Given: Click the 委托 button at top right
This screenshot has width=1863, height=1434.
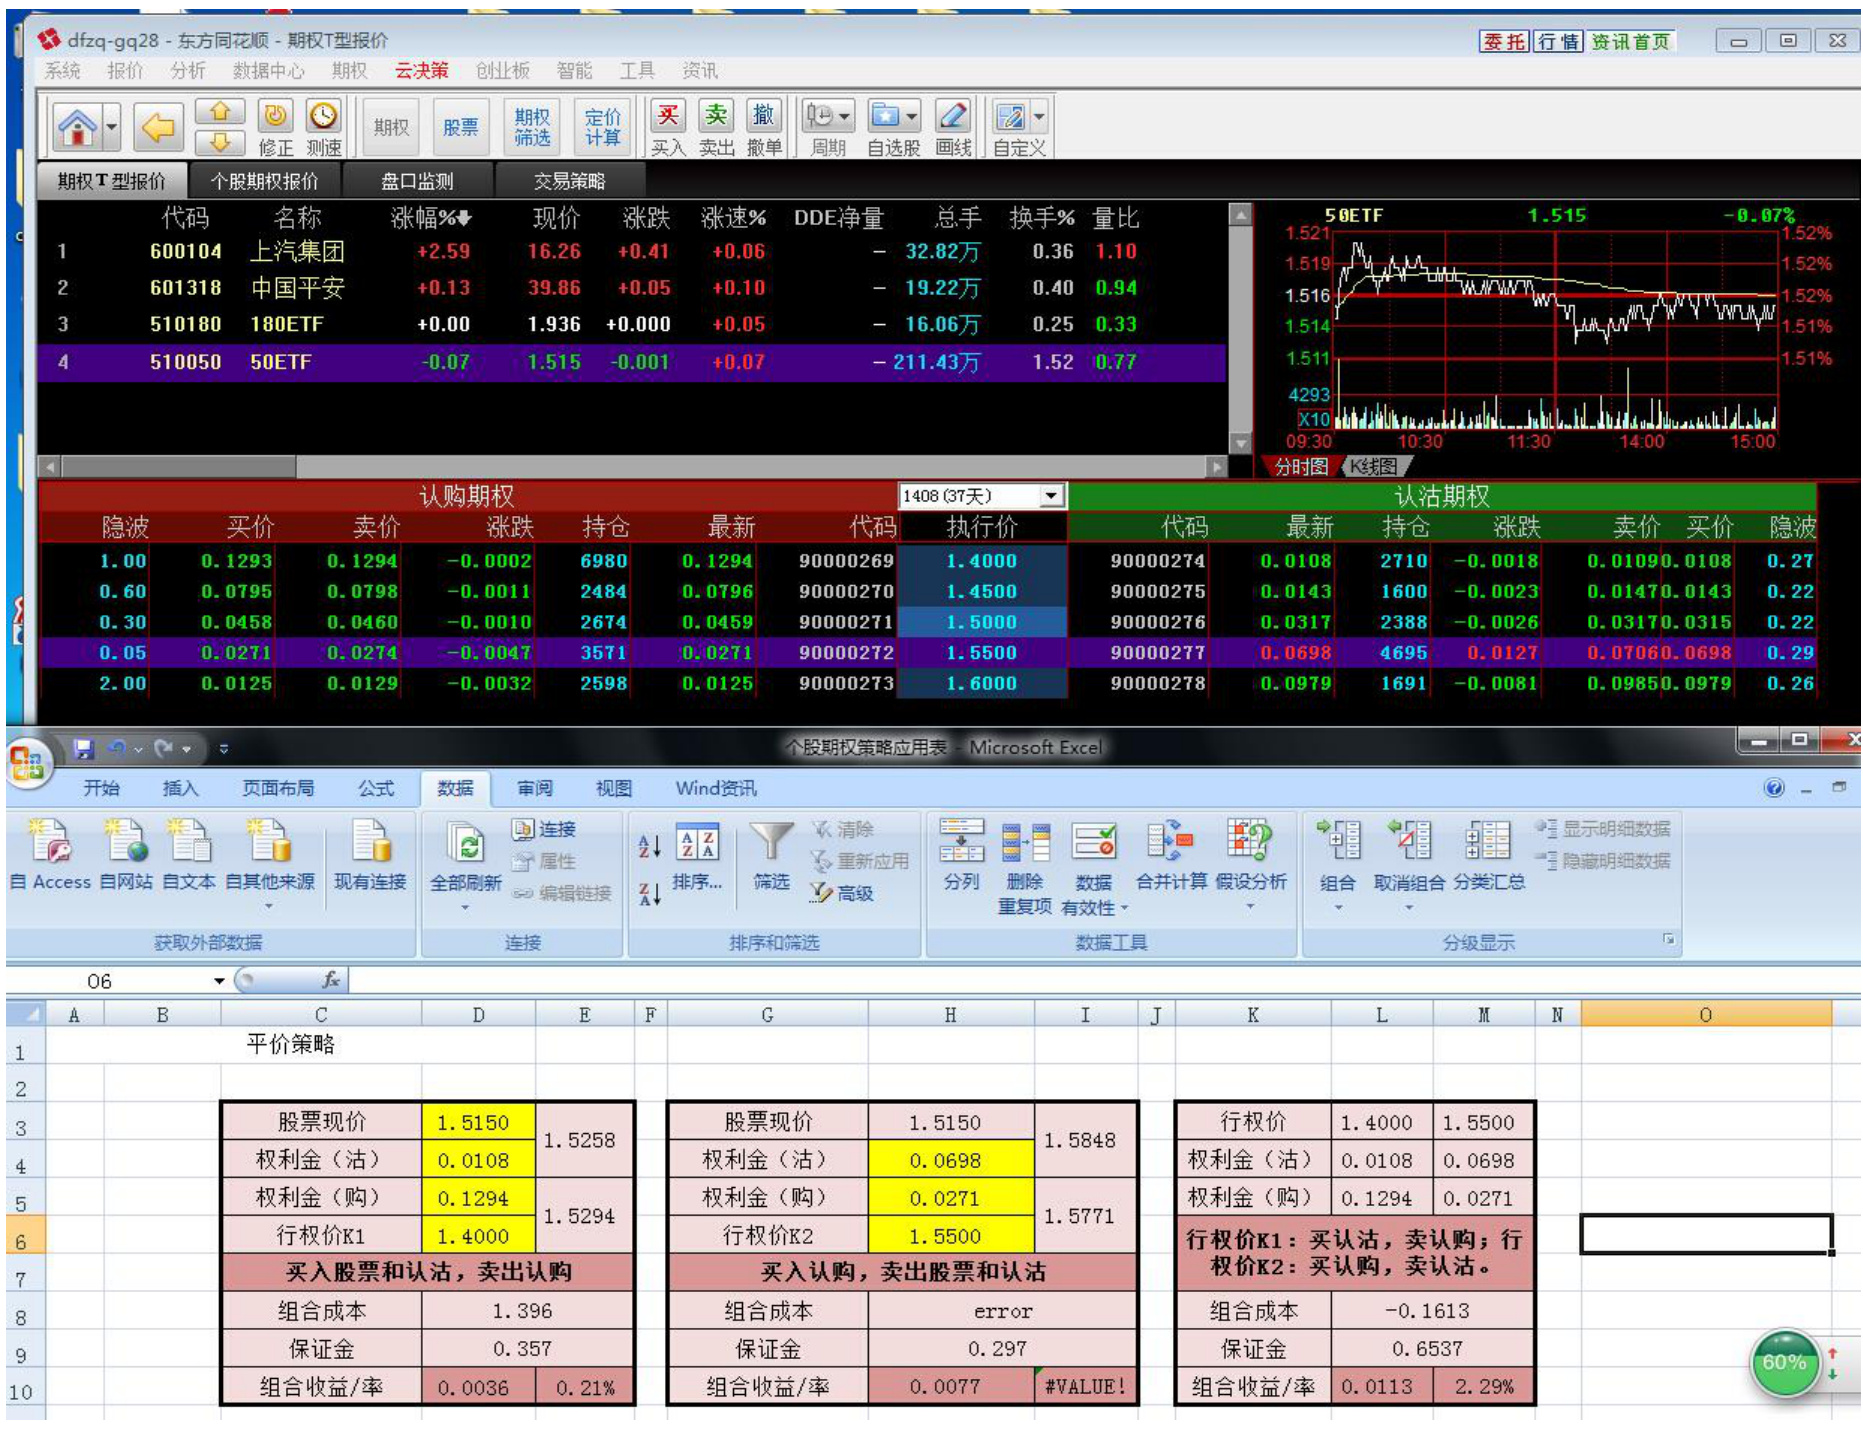Looking at the screenshot, I should (1504, 41).
